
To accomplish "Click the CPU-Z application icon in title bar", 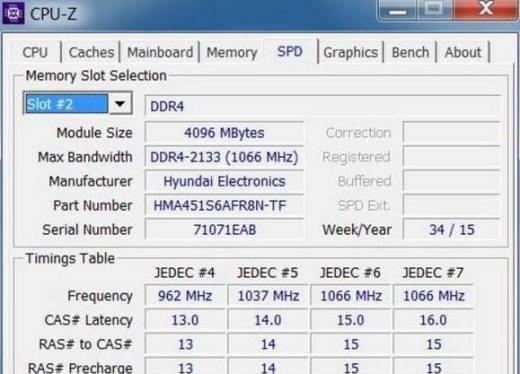I will click(13, 13).
